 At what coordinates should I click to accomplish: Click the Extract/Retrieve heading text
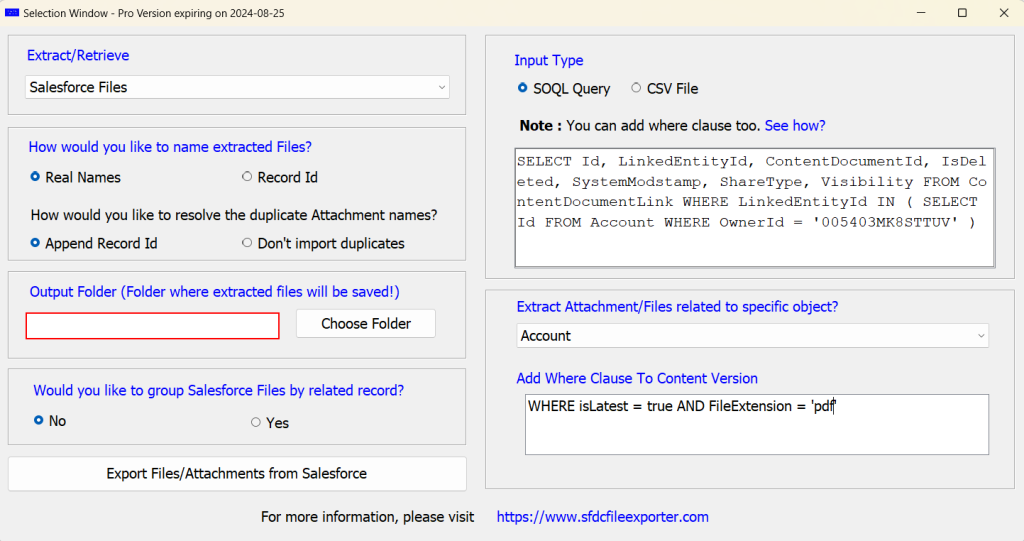tap(78, 56)
